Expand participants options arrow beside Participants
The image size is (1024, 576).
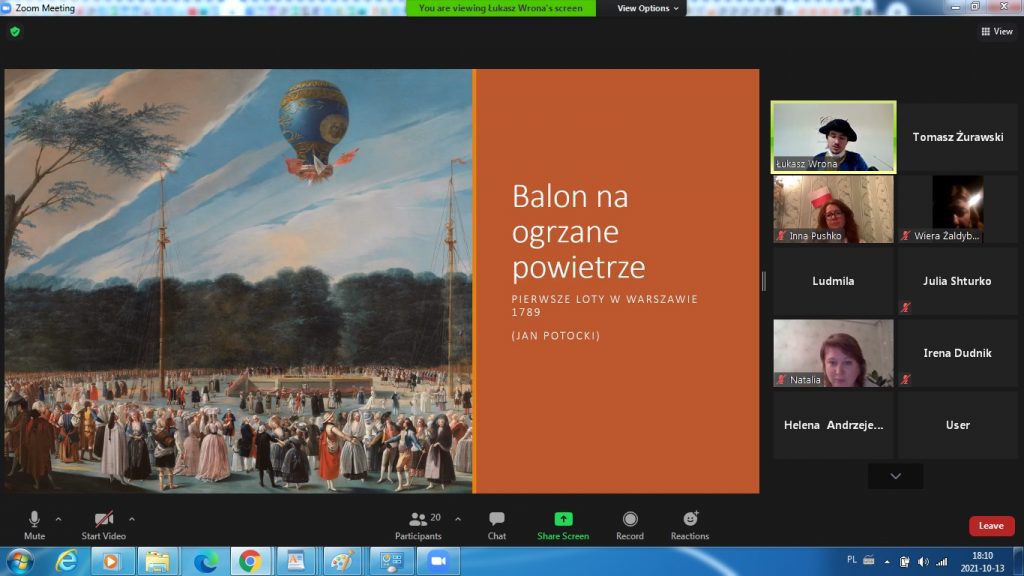458,519
